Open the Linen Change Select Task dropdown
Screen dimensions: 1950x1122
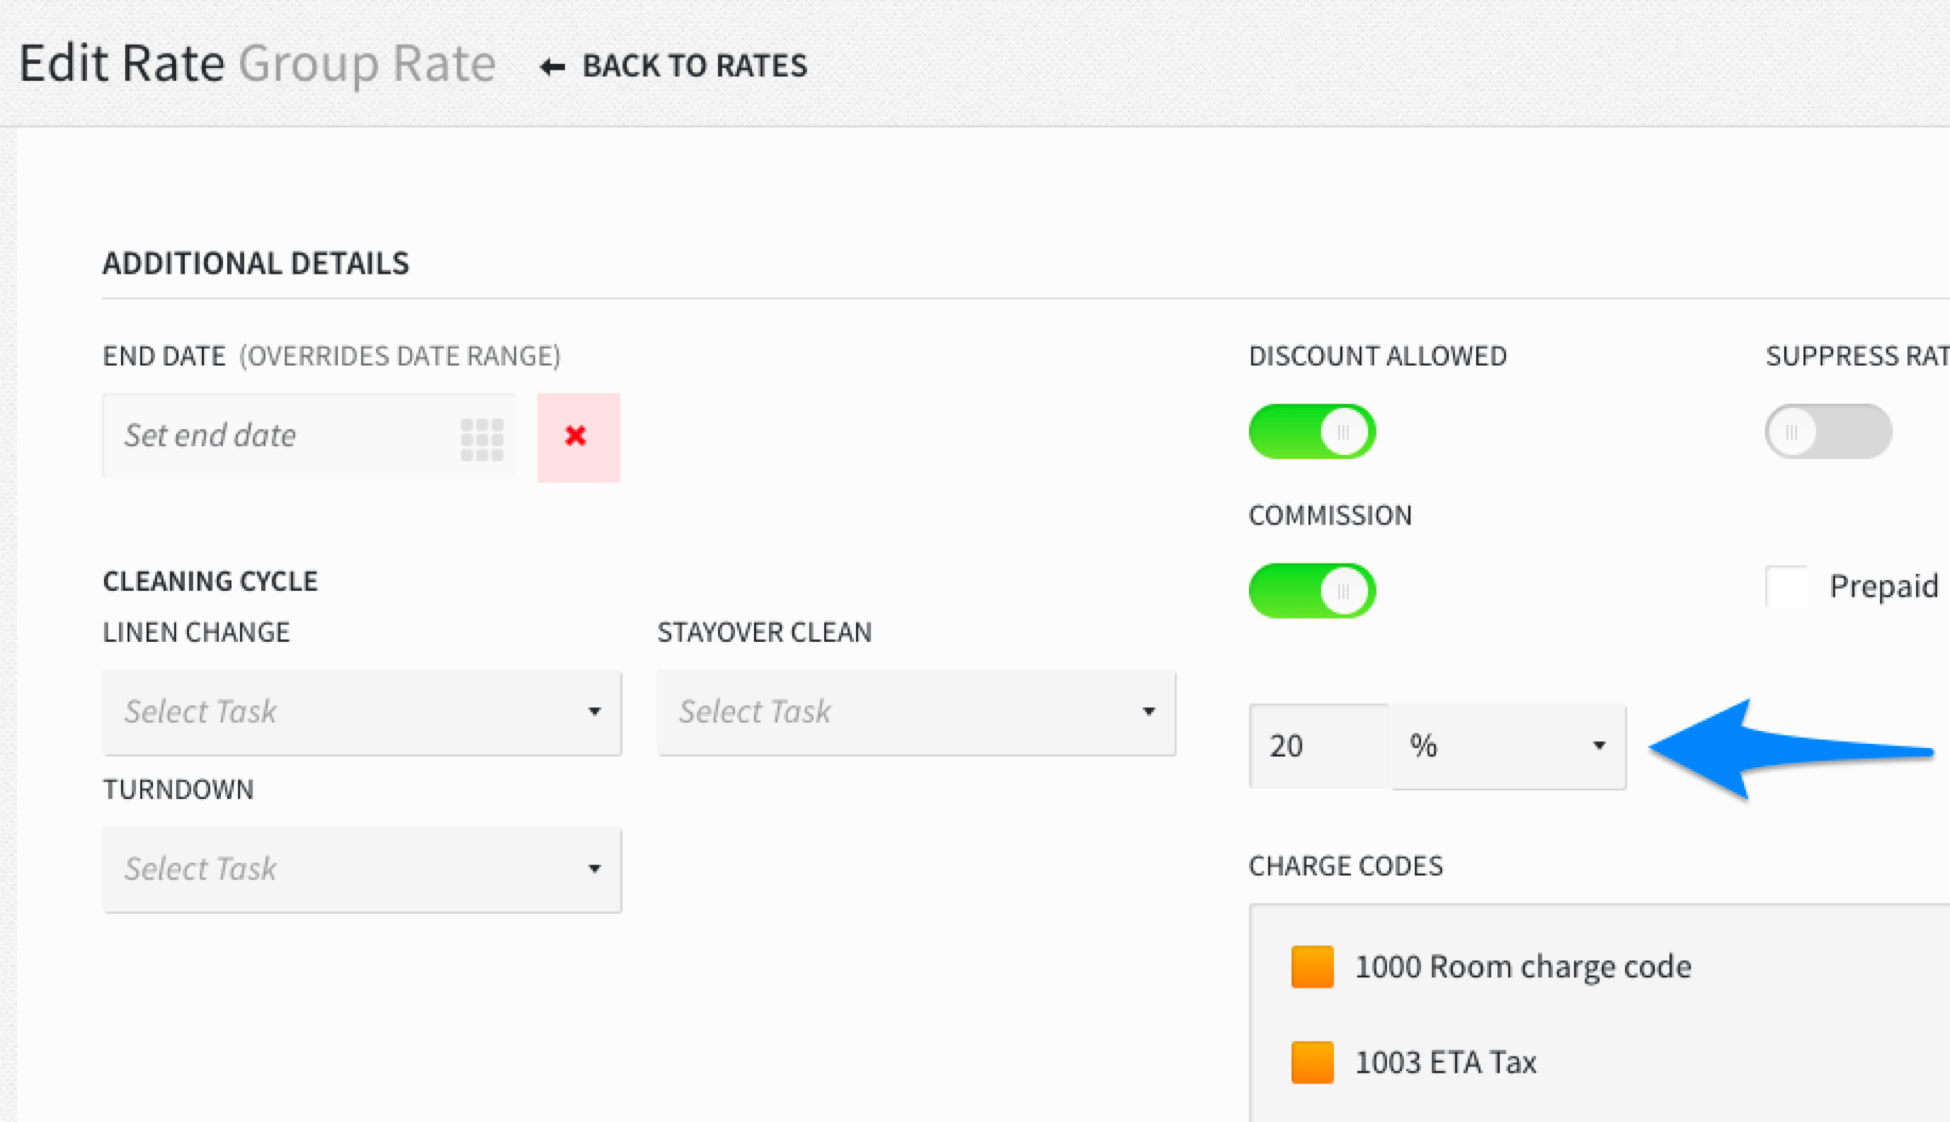(x=362, y=712)
